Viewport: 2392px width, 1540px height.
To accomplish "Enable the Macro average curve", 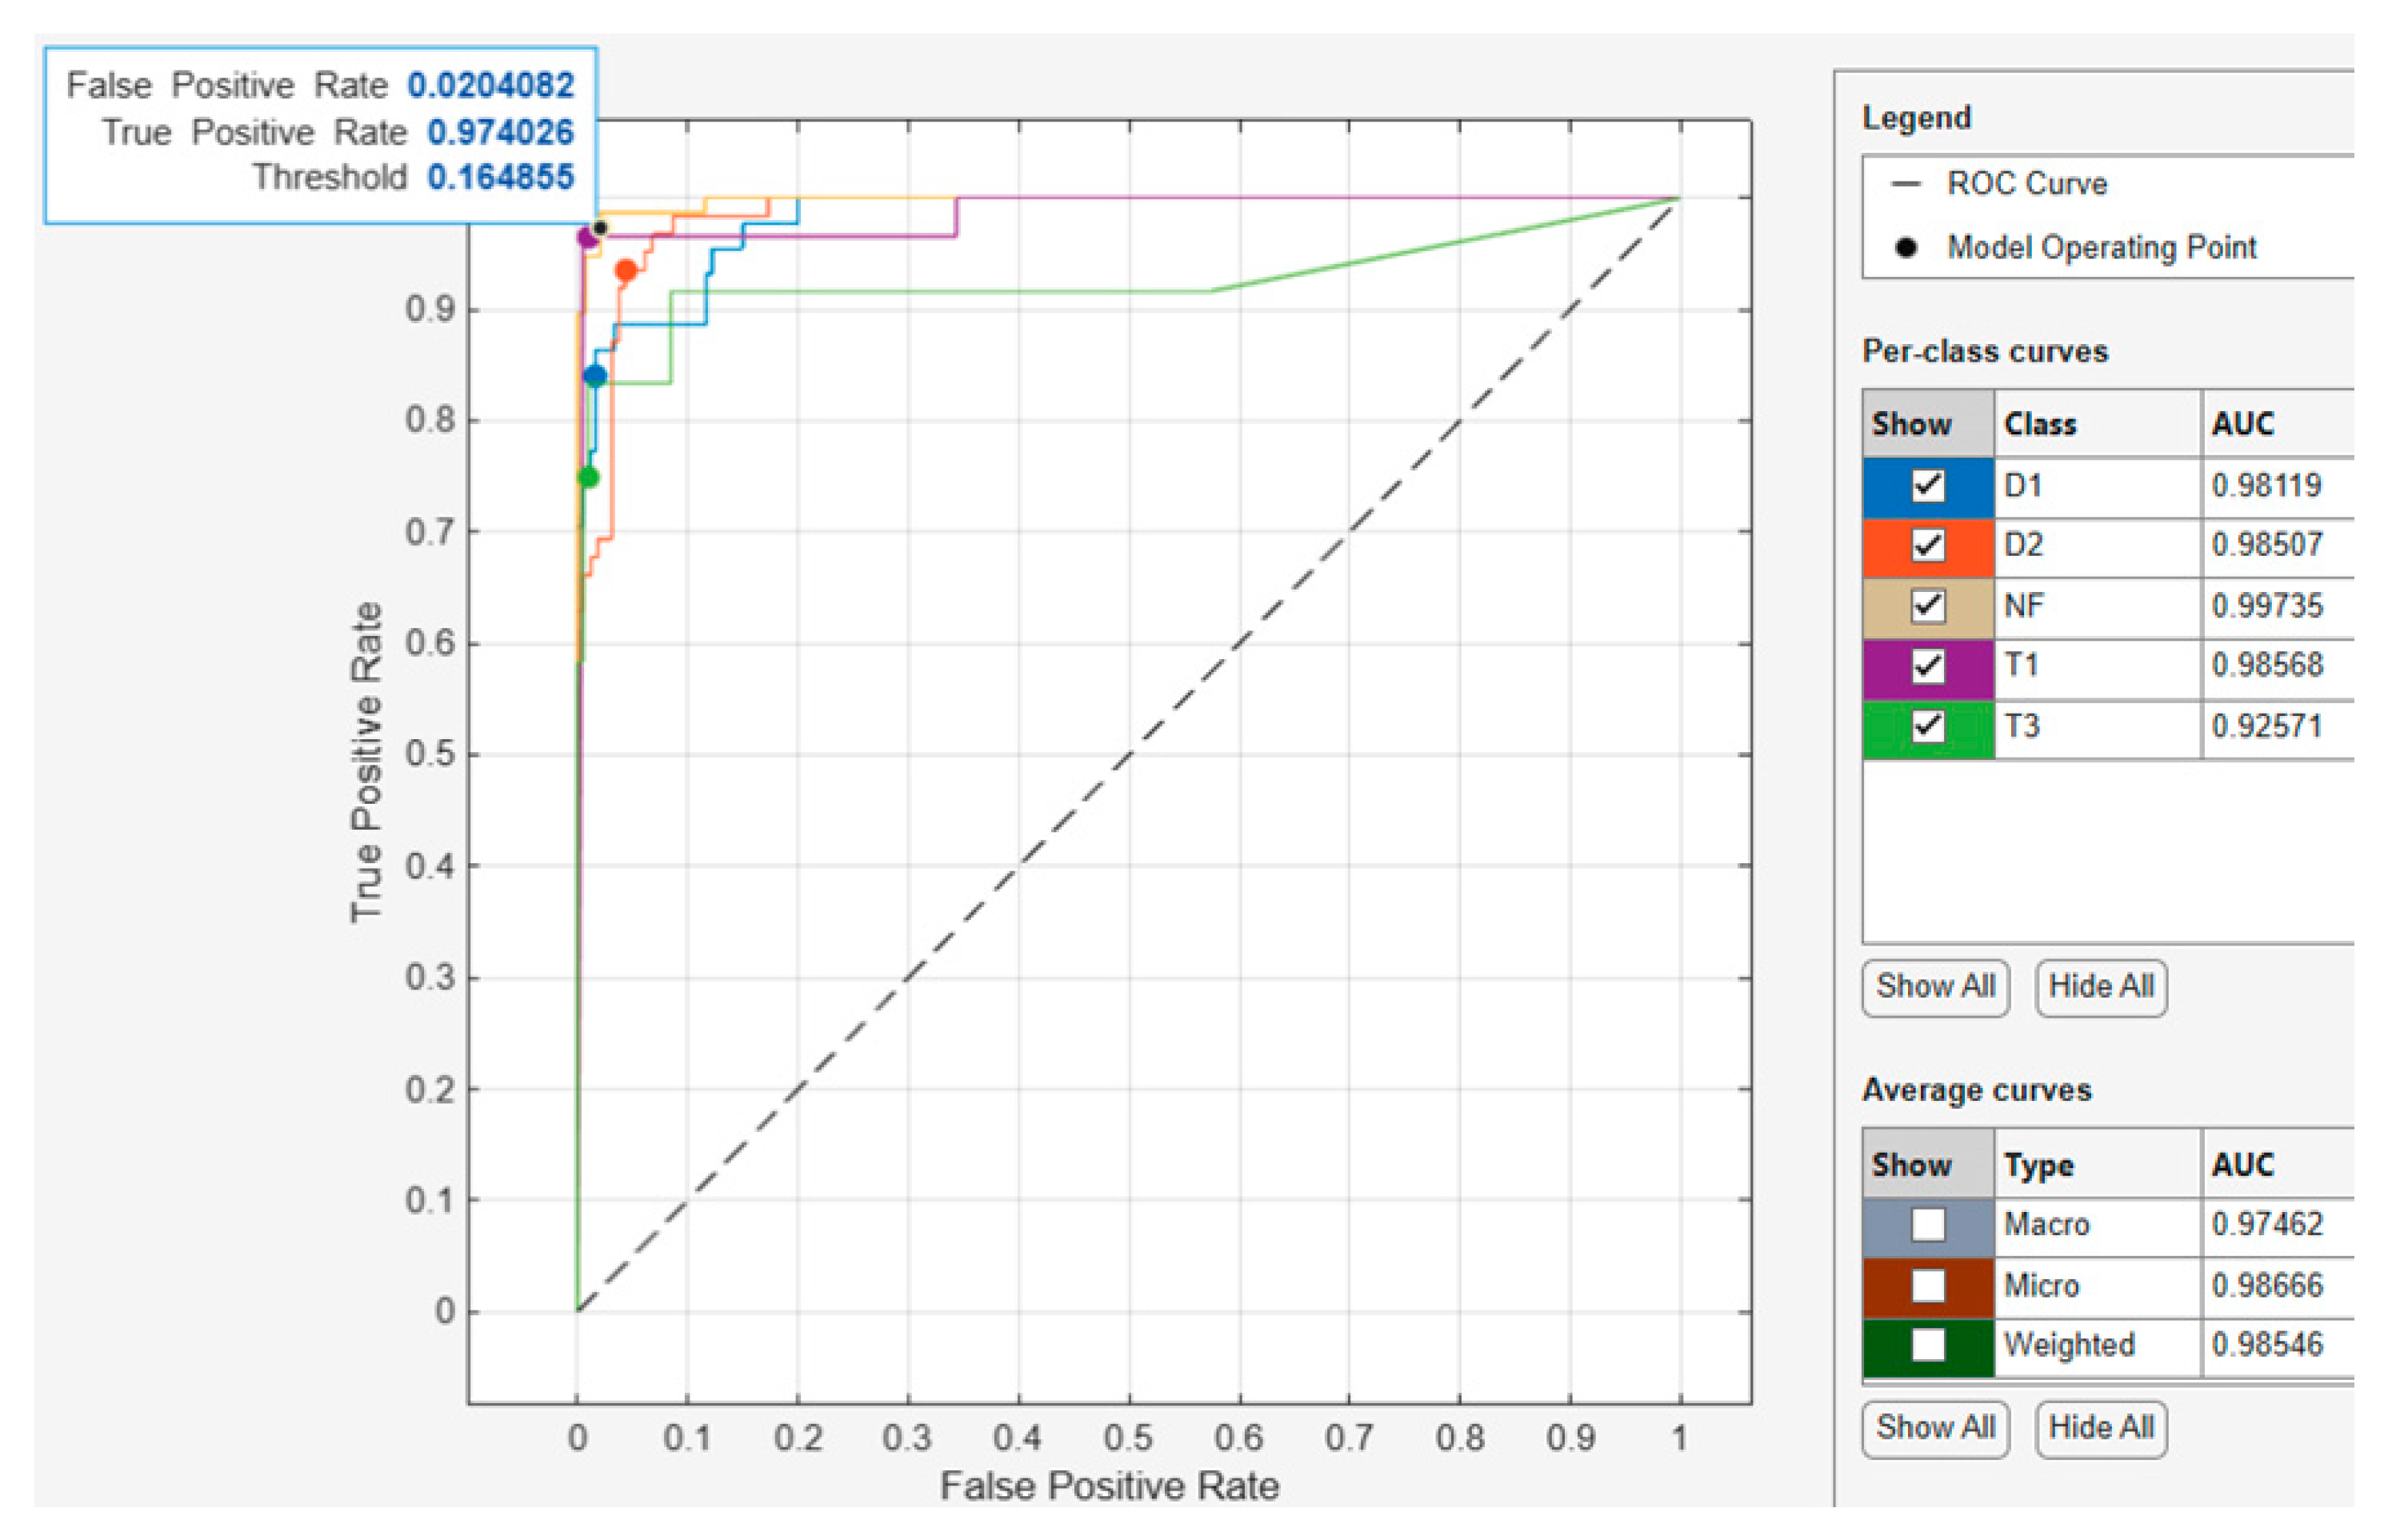I will point(1927,1225).
